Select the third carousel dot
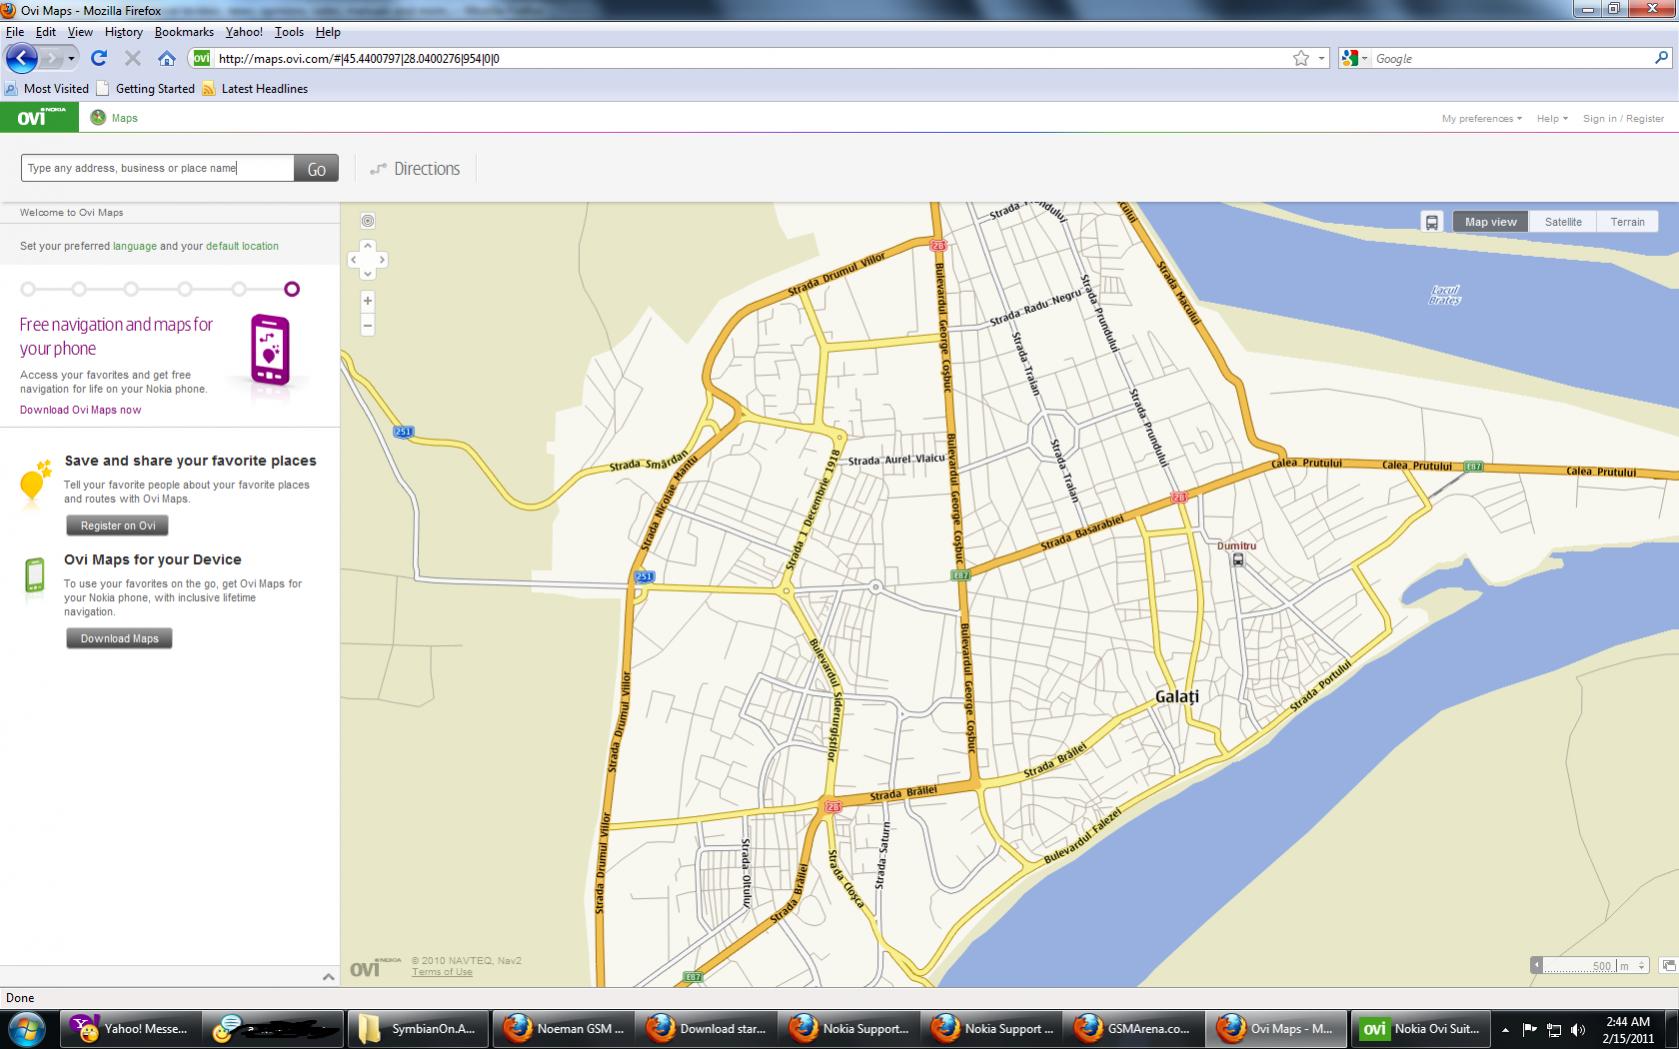The width and height of the screenshot is (1679, 1049). click(x=131, y=289)
